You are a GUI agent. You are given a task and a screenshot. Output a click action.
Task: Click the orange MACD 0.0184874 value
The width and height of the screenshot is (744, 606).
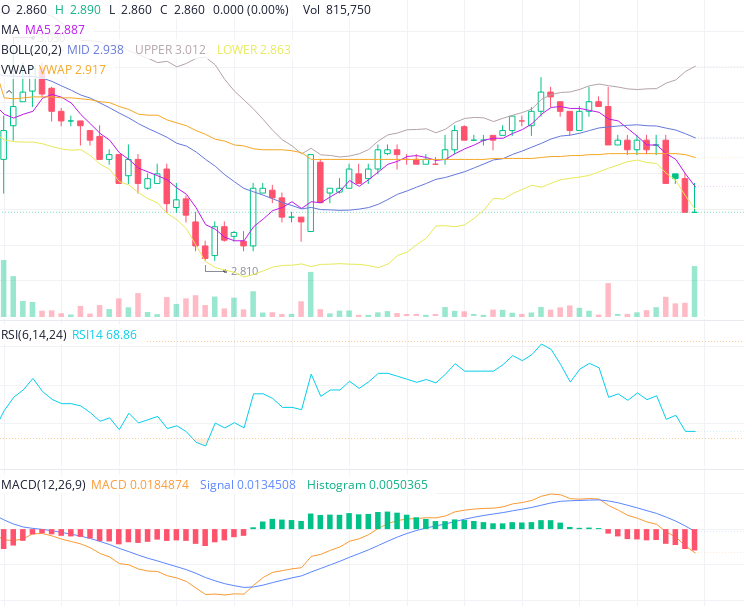point(140,485)
